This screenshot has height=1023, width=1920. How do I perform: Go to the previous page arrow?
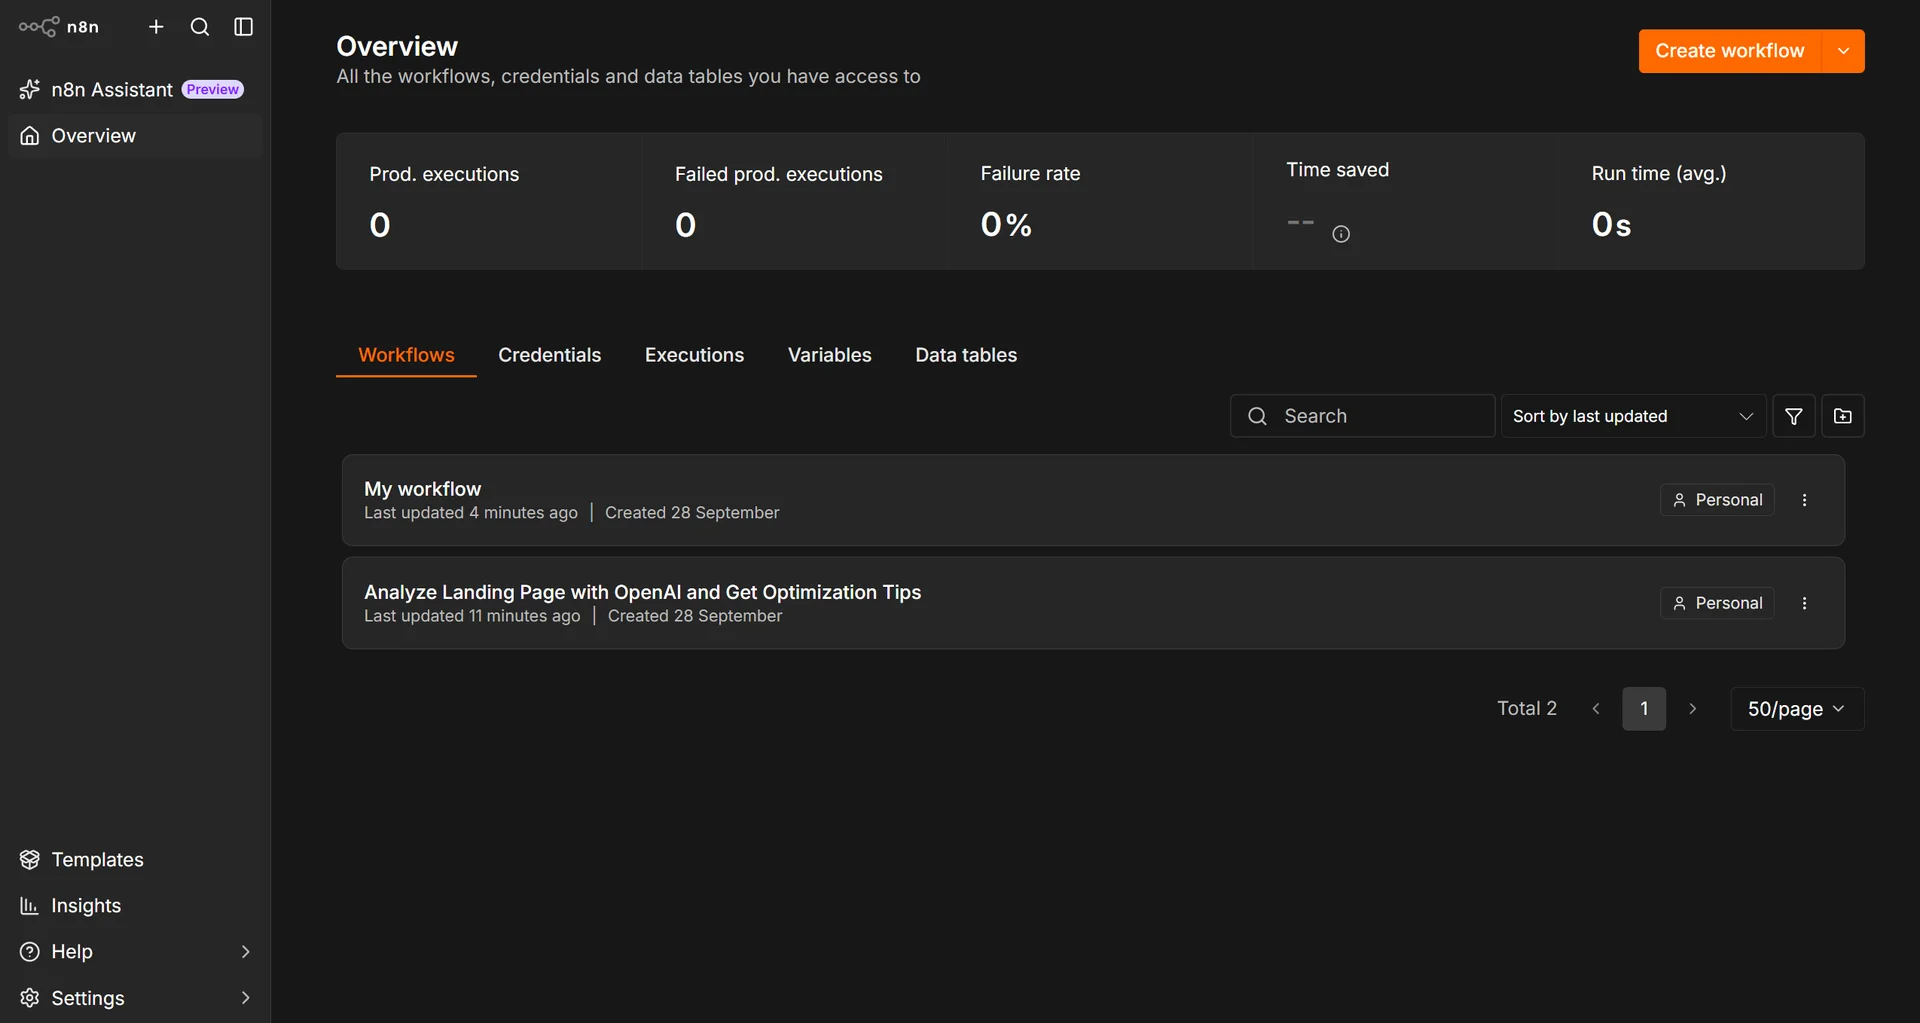tap(1596, 709)
